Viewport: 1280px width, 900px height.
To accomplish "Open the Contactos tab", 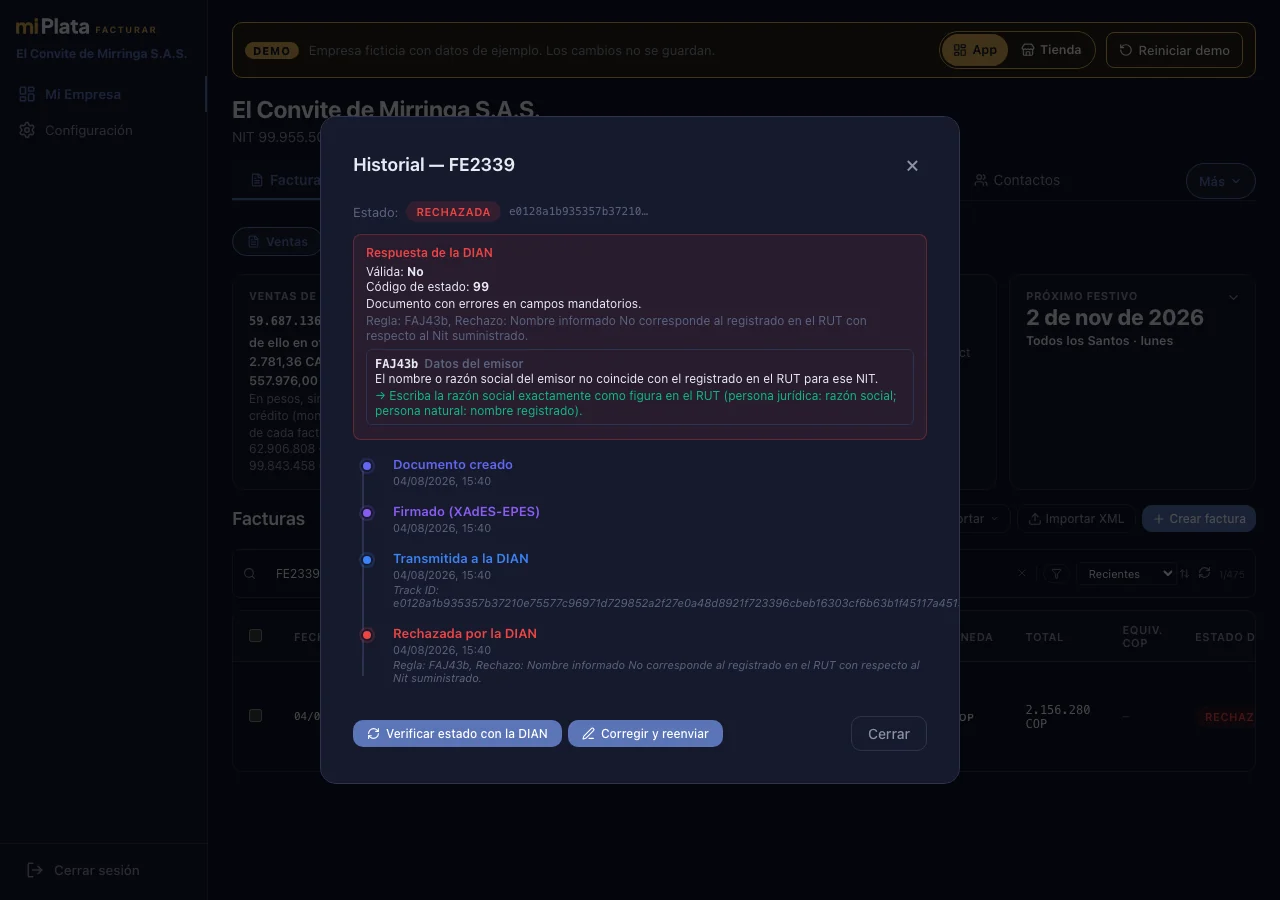I will 1016,180.
